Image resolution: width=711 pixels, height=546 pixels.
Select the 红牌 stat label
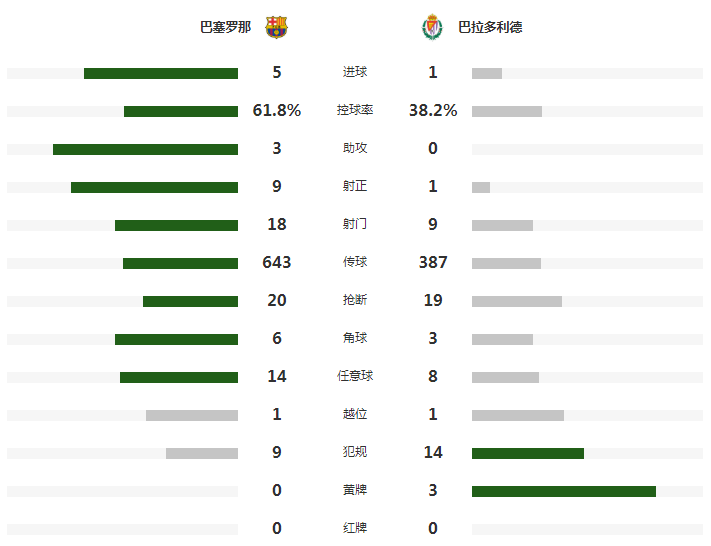click(355, 528)
